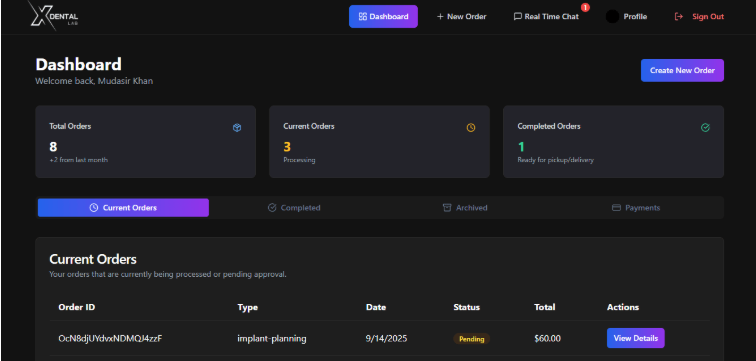Image resolution: width=756 pixels, height=361 pixels.
Task: Click the Dashboard grid icon in nav
Action: [363, 16]
